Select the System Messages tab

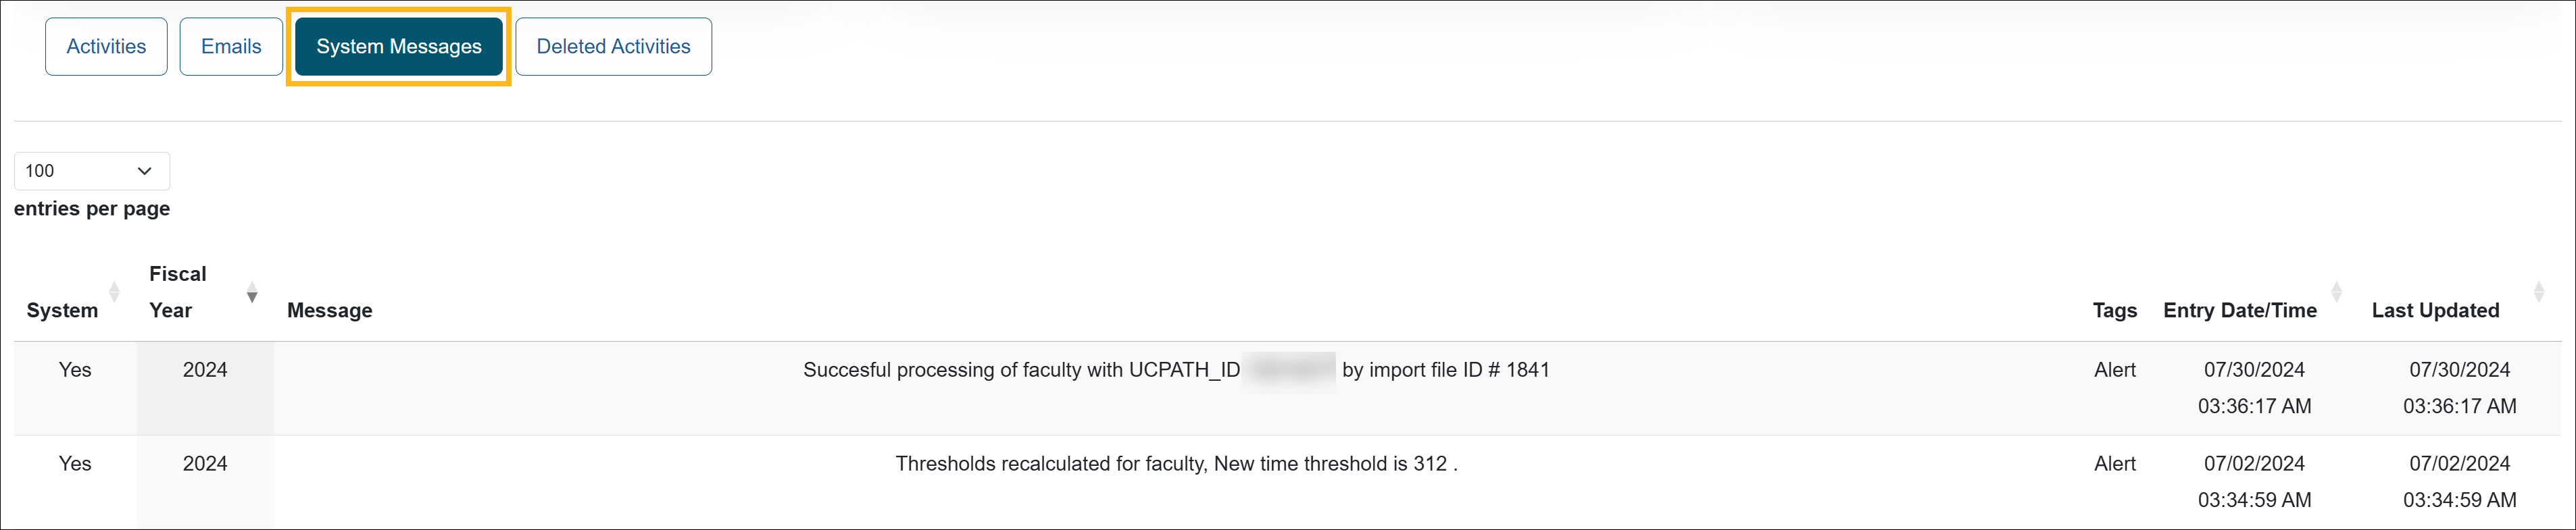point(397,46)
